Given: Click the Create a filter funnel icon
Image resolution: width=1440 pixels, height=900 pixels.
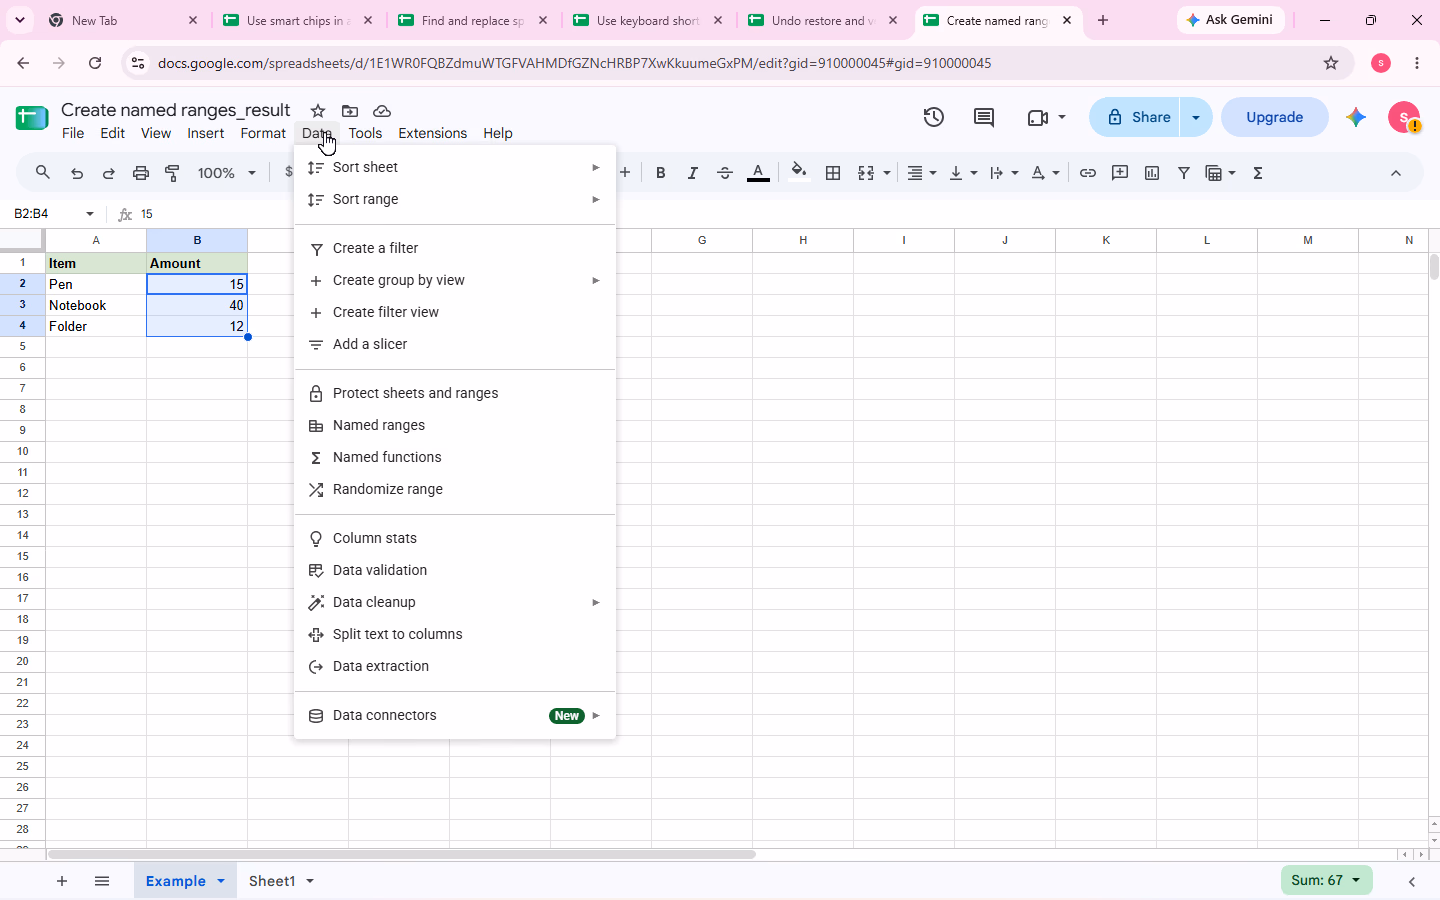Looking at the screenshot, I should [x=1184, y=173].
